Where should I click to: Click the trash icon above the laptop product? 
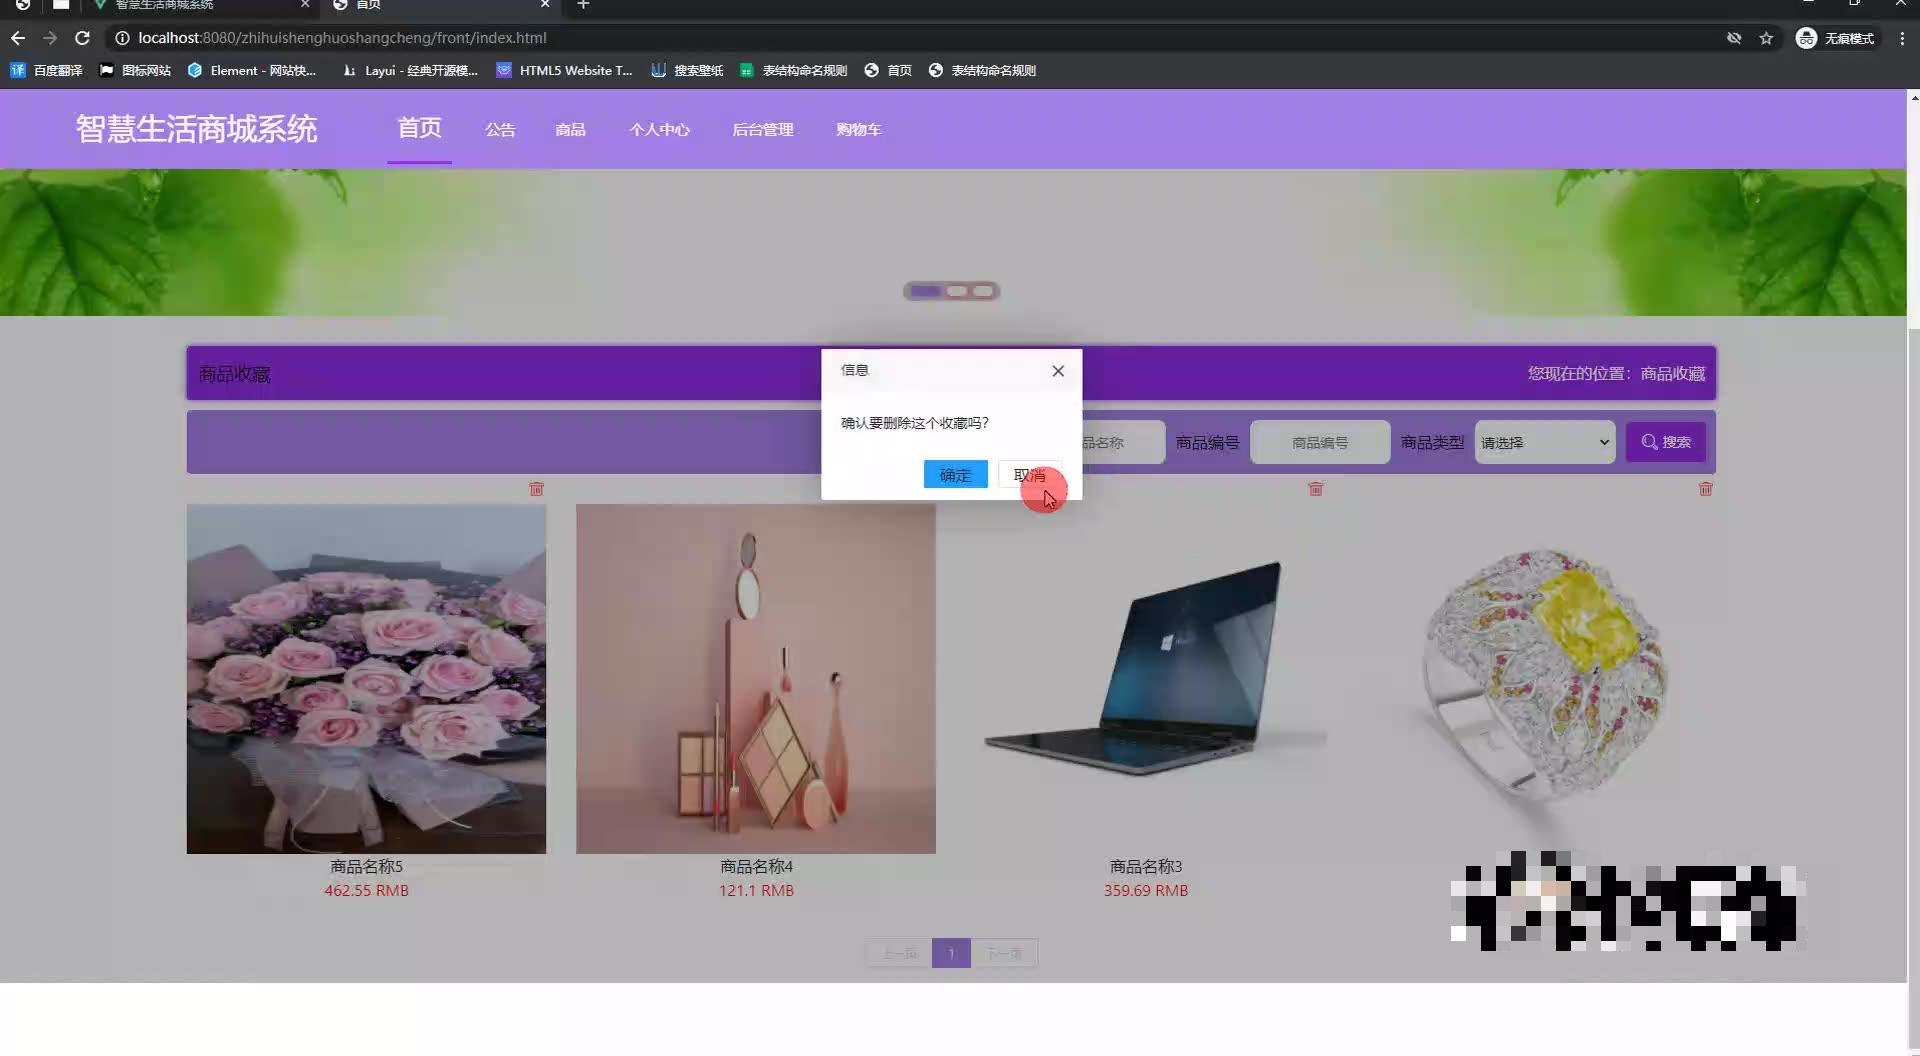pyautogui.click(x=1316, y=489)
